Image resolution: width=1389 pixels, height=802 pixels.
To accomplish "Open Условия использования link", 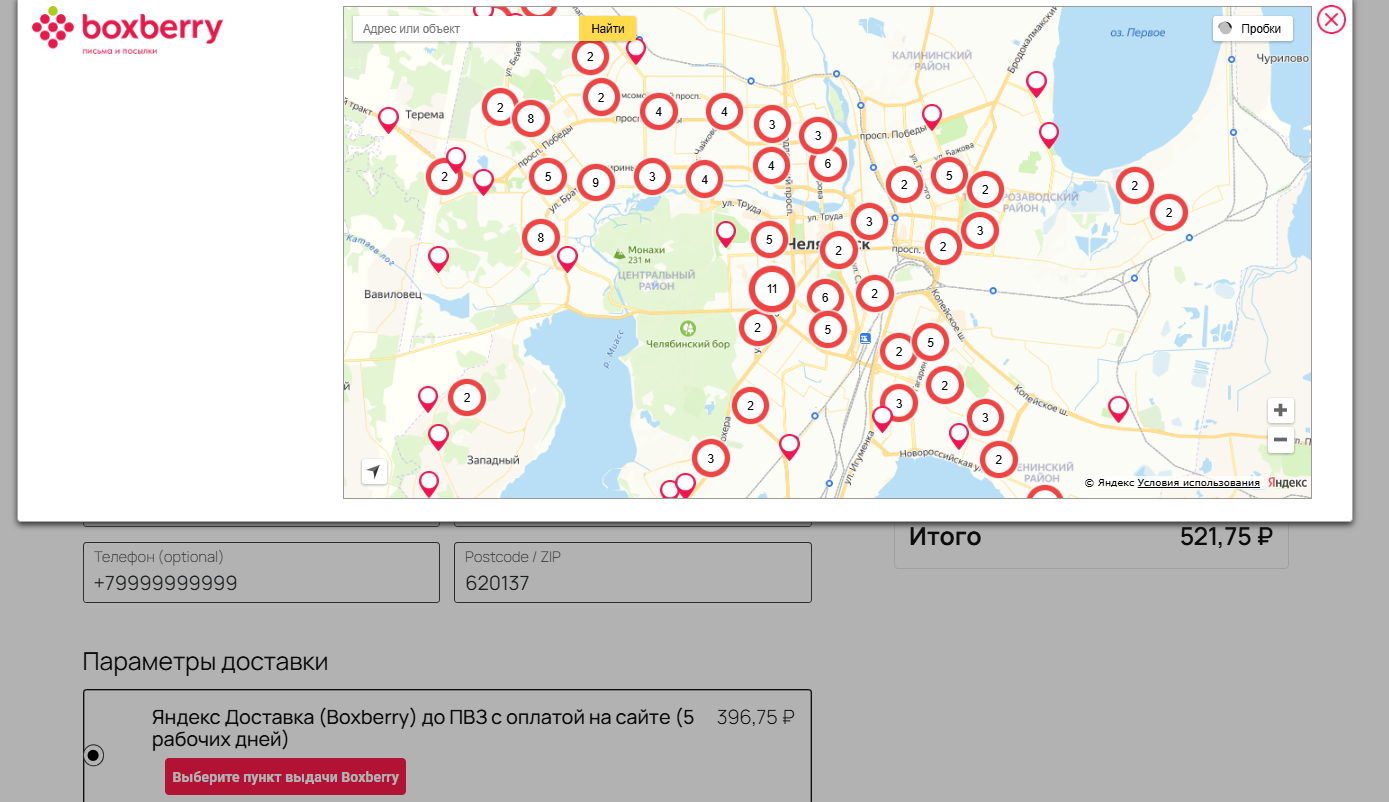I will pos(1198,483).
